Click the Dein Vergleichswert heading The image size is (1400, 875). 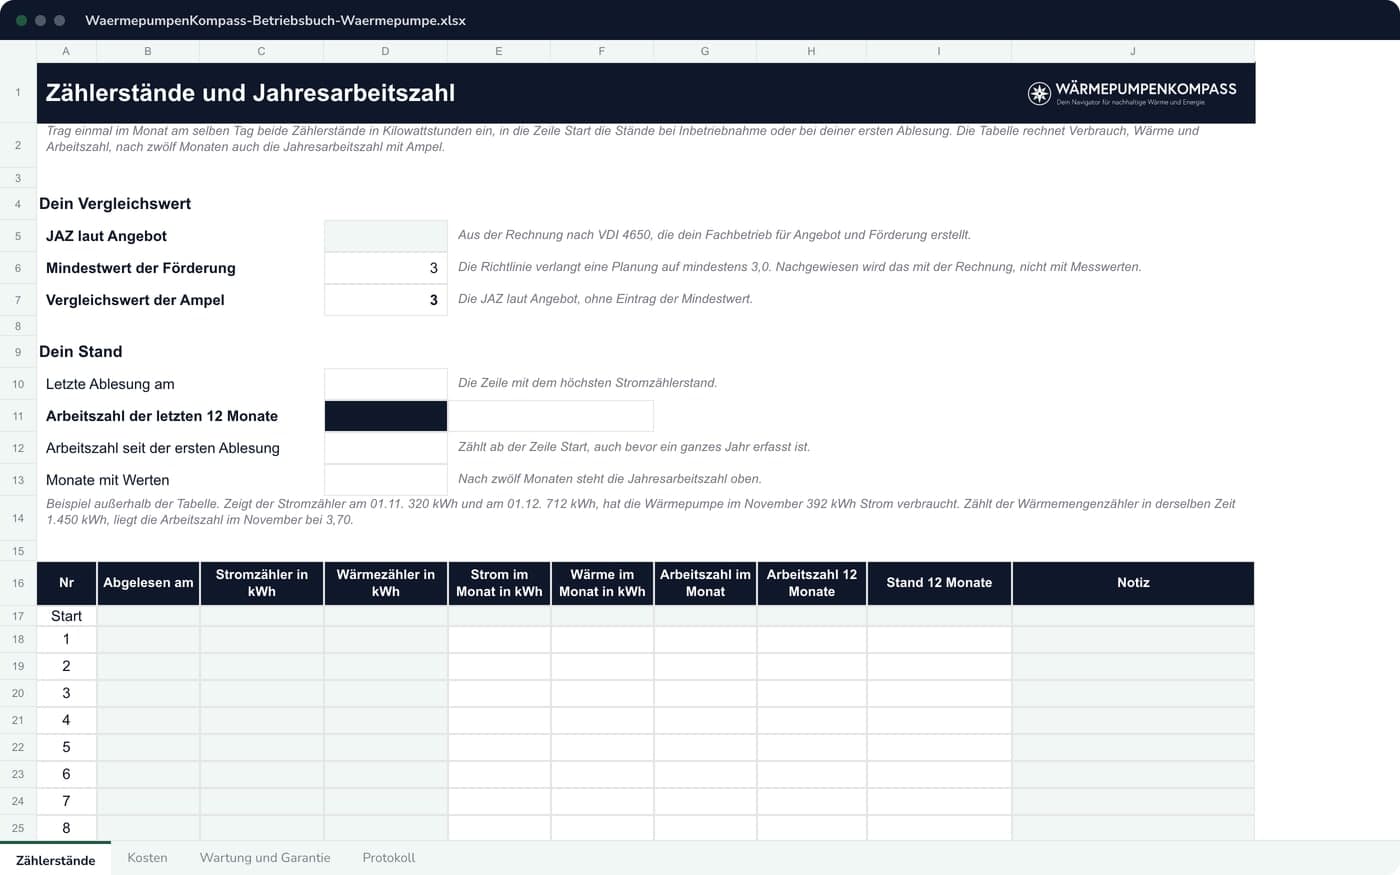tap(115, 204)
